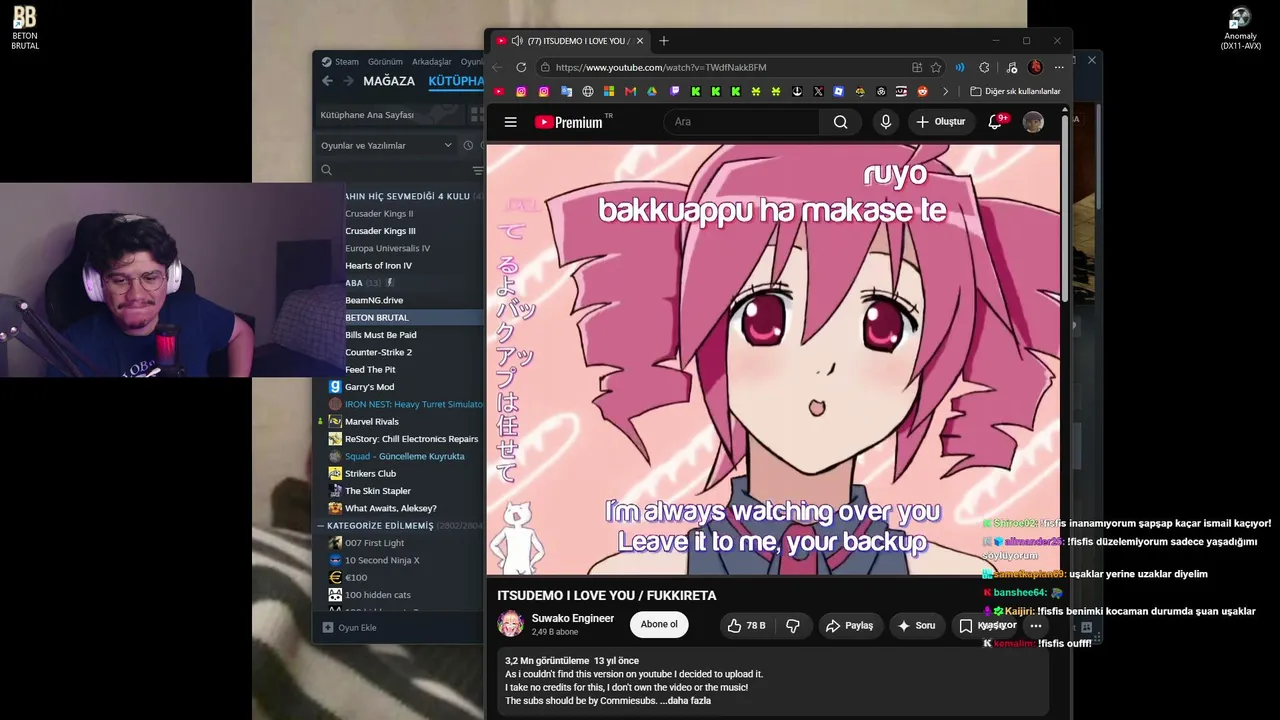Viewport: 1280px width, 720px height.
Task: Open the Google Drive bookmark icon
Action: (651, 91)
